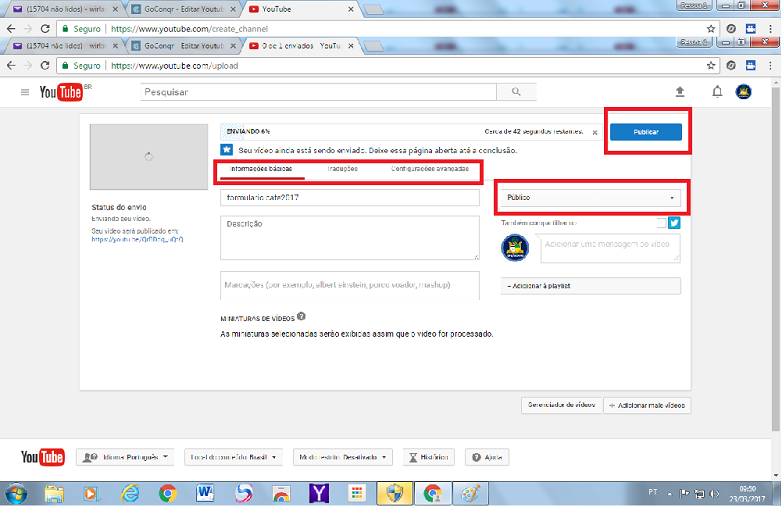
Task: Switch to front window's GoConqr Editar tab
Action: click(x=184, y=46)
